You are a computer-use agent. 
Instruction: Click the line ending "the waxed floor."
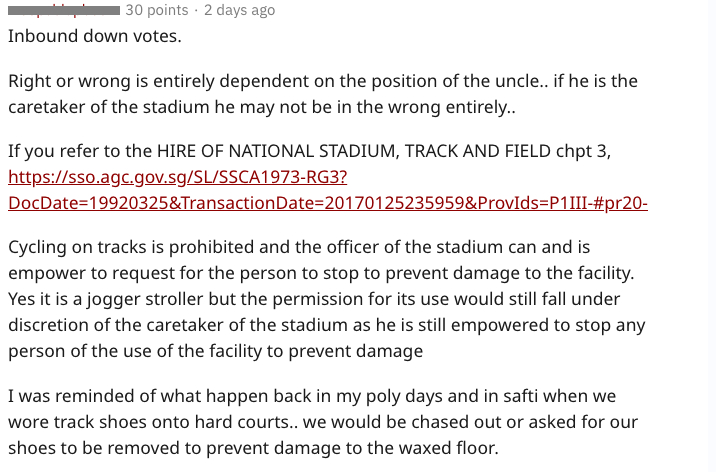(x=253, y=448)
